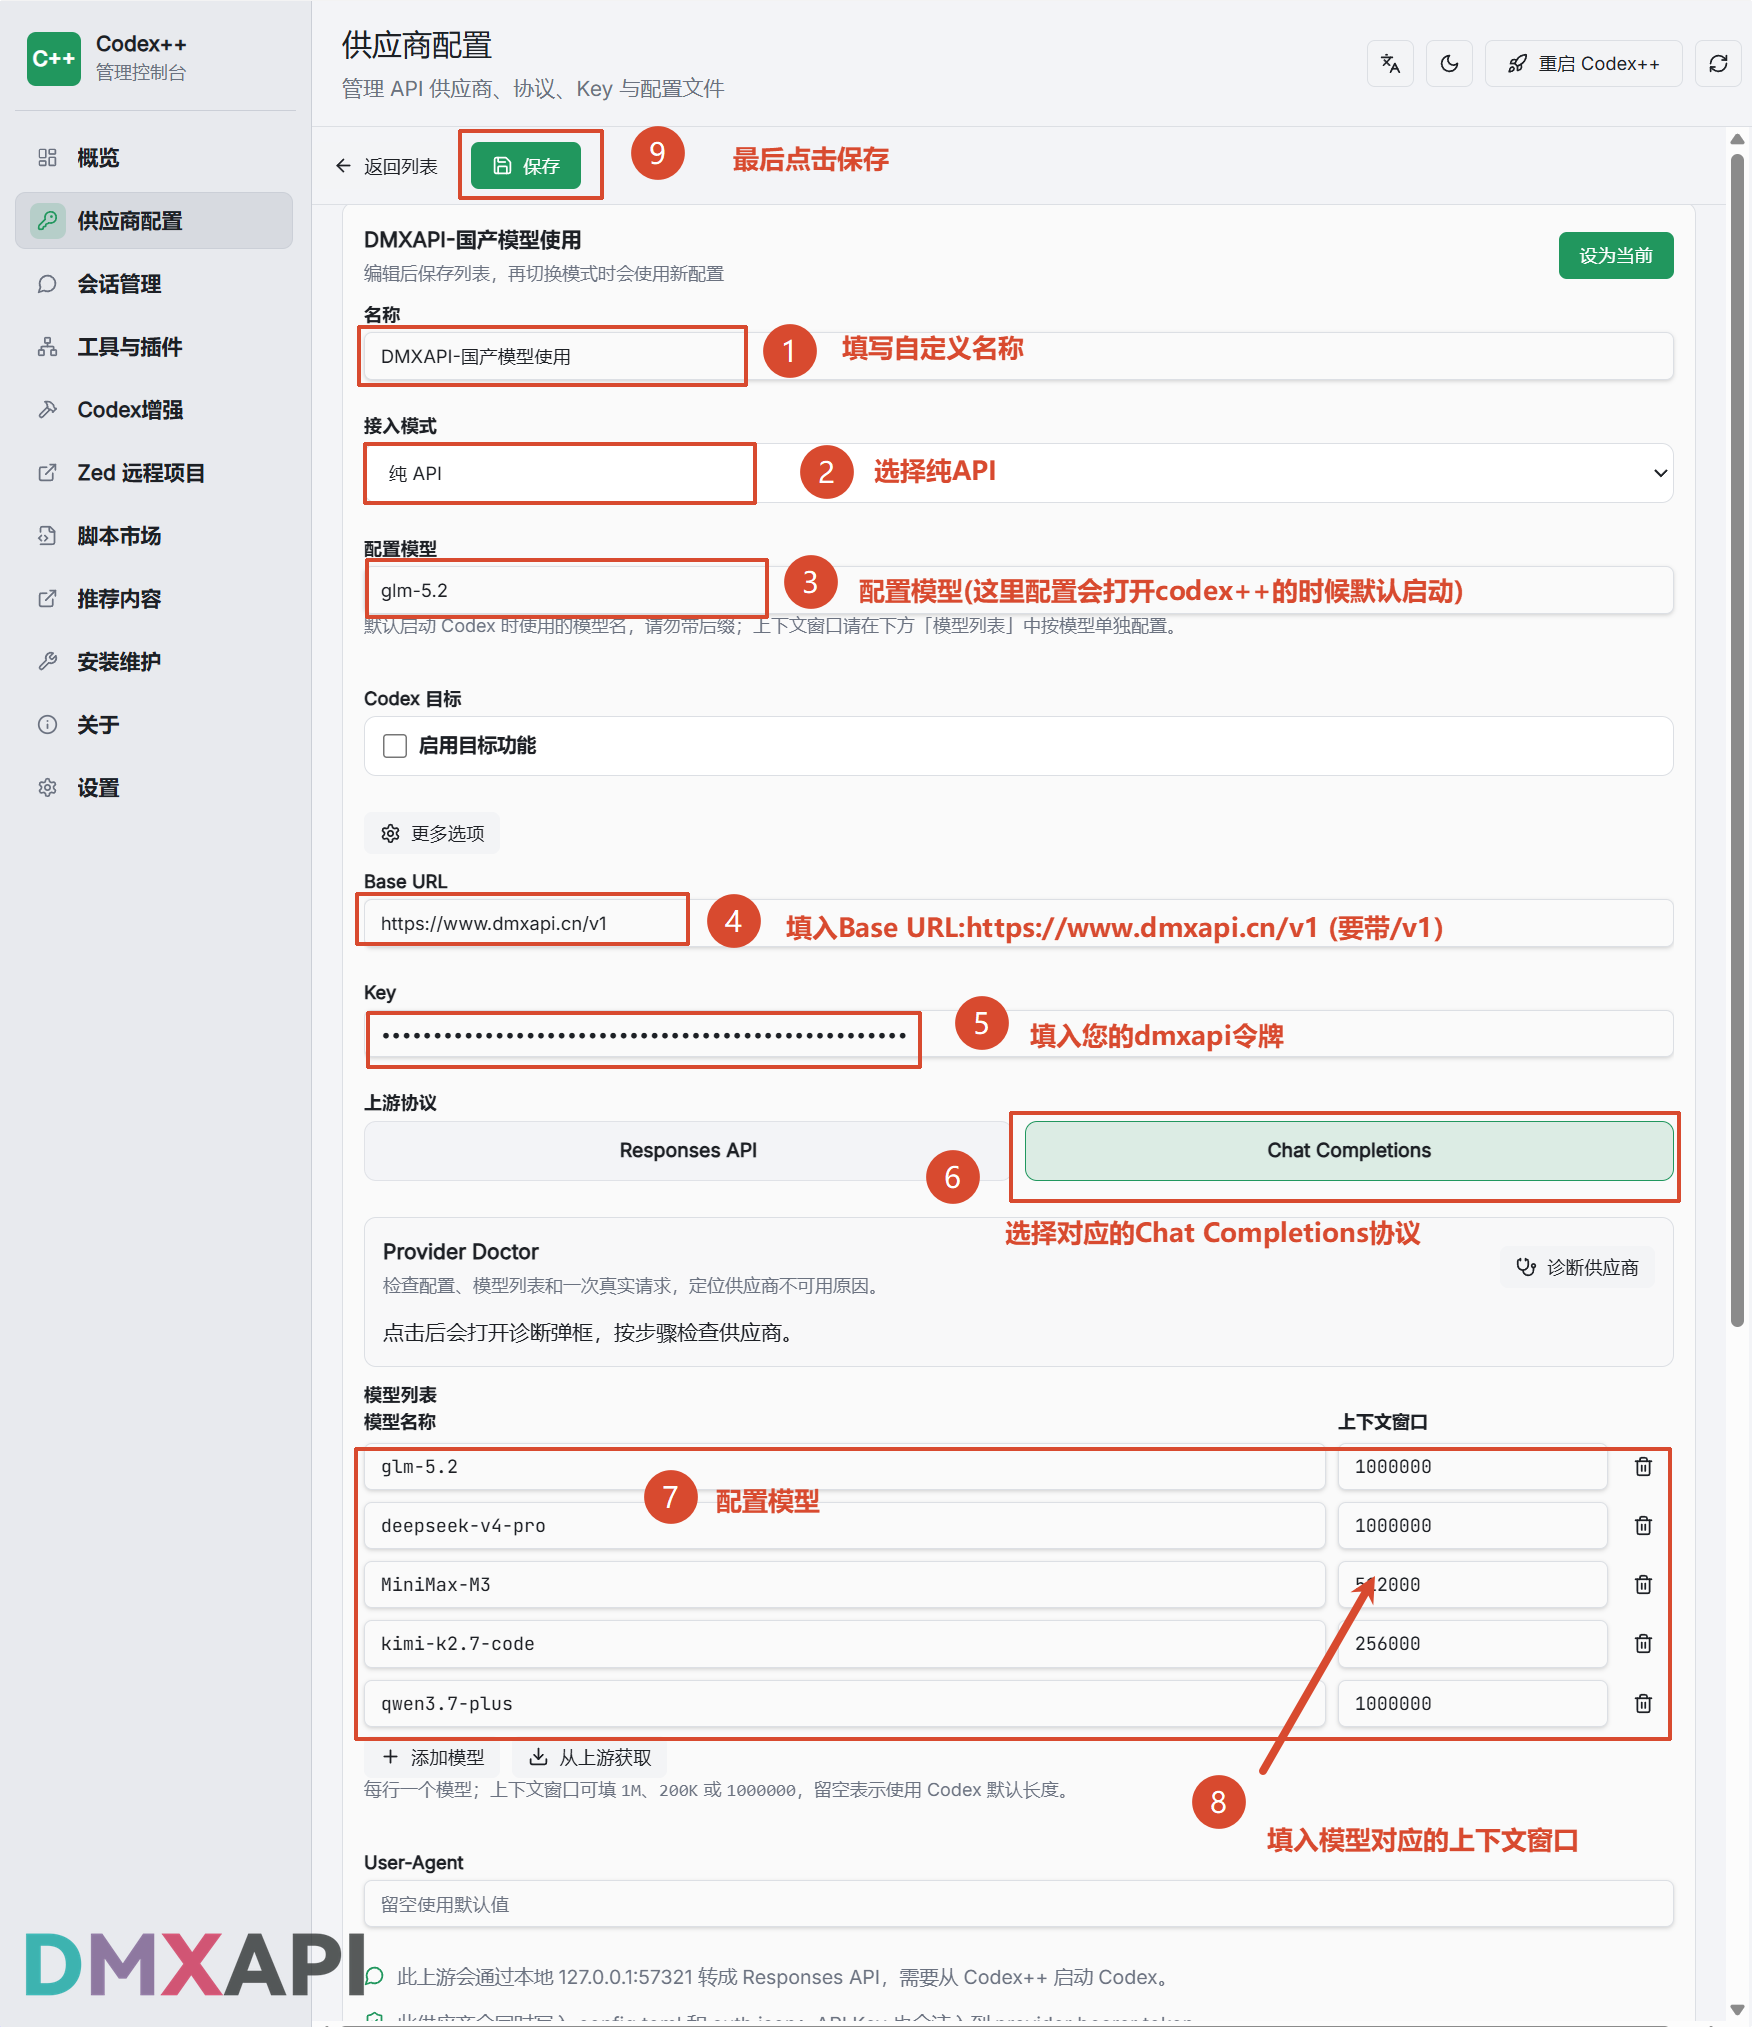
Task: Click 添加模型 button
Action: [432, 1758]
